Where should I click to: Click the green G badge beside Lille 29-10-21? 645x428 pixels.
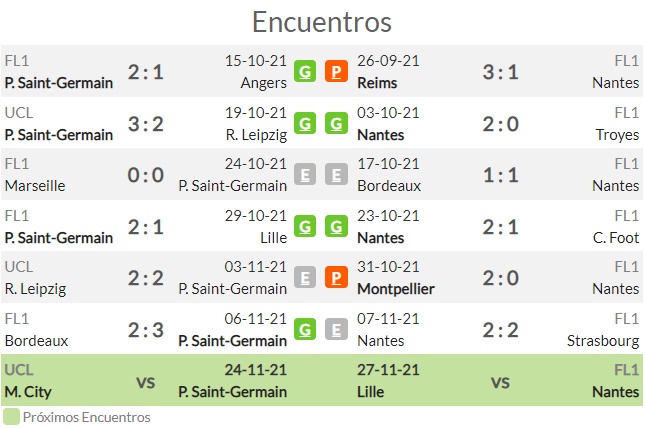tap(305, 226)
